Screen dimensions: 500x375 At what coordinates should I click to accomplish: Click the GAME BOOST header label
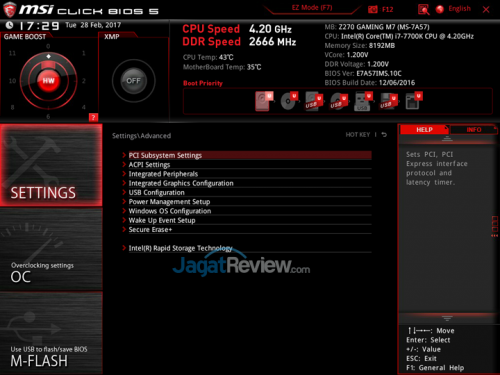pyautogui.click(x=25, y=37)
